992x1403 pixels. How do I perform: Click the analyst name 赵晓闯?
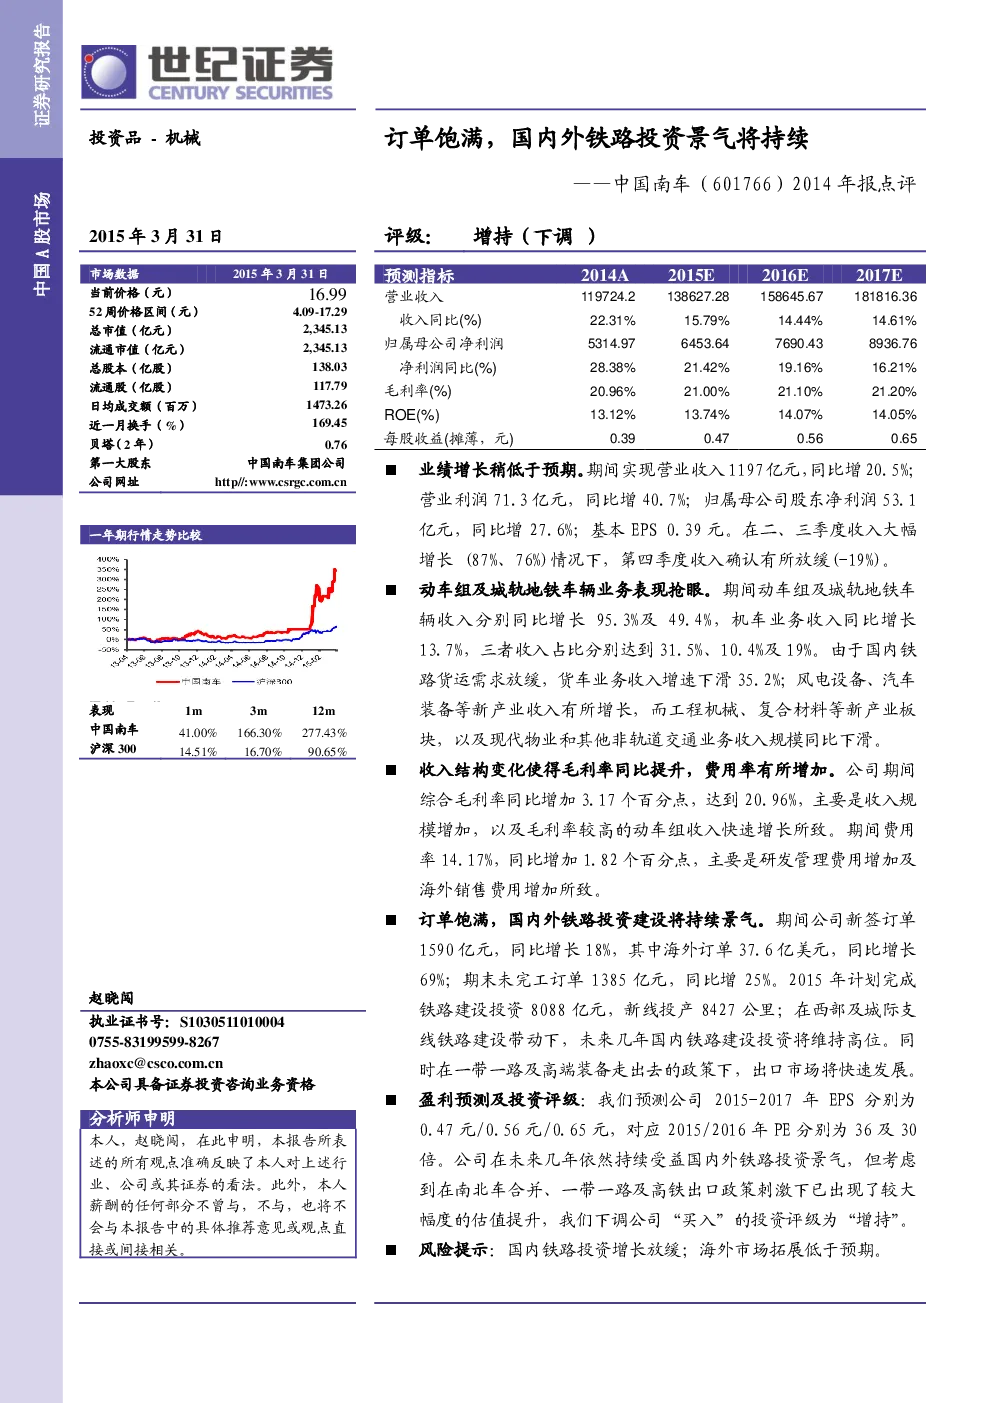pyautogui.click(x=111, y=998)
